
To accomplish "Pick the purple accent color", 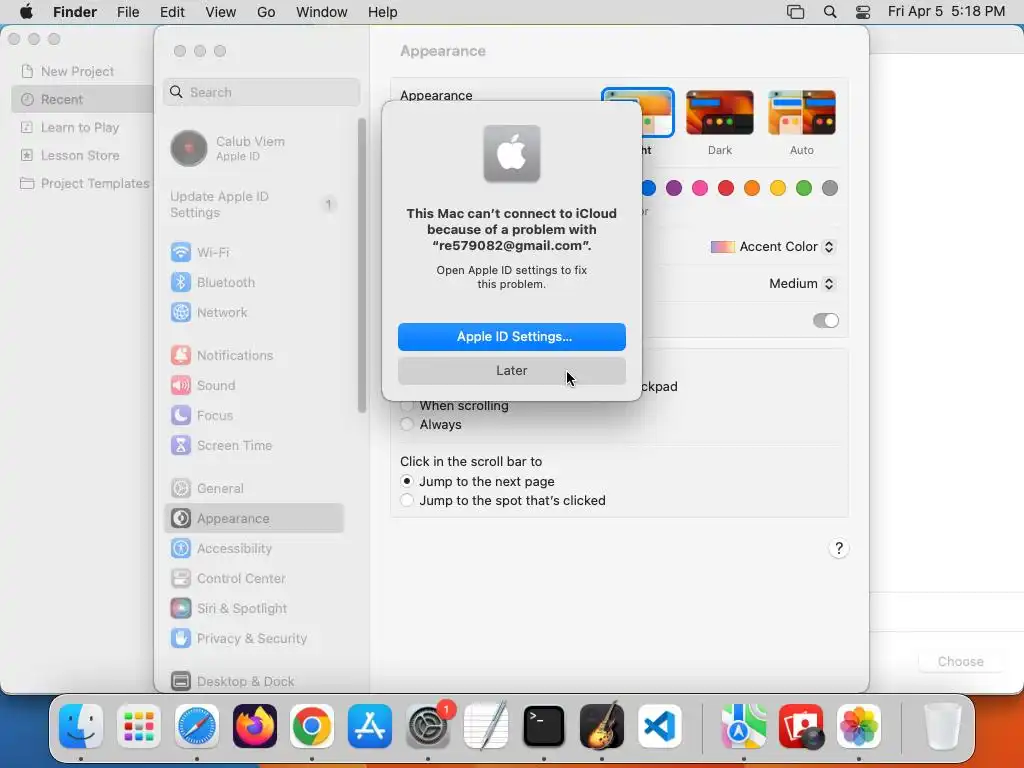I will pyautogui.click(x=674, y=188).
